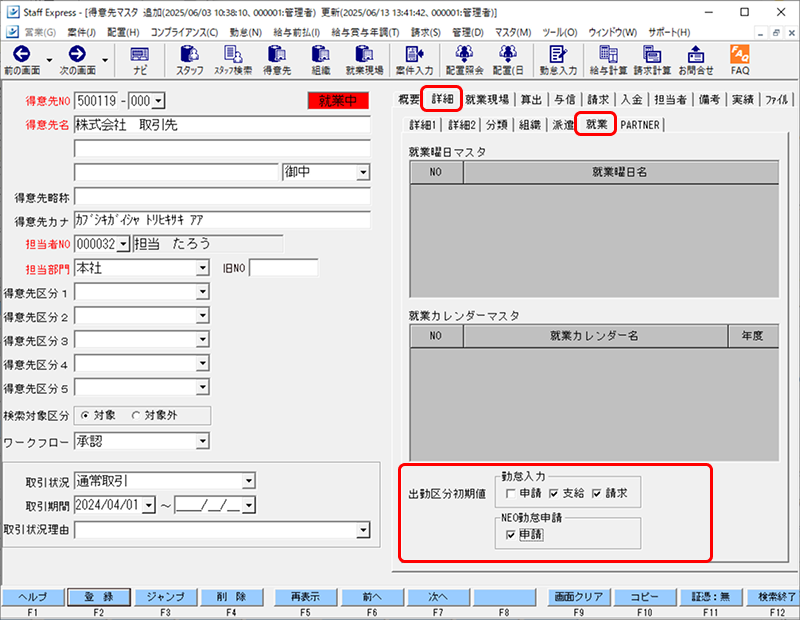This screenshot has height=620, width=800.
Task: Click the 旧NO input field
Action: point(284,267)
